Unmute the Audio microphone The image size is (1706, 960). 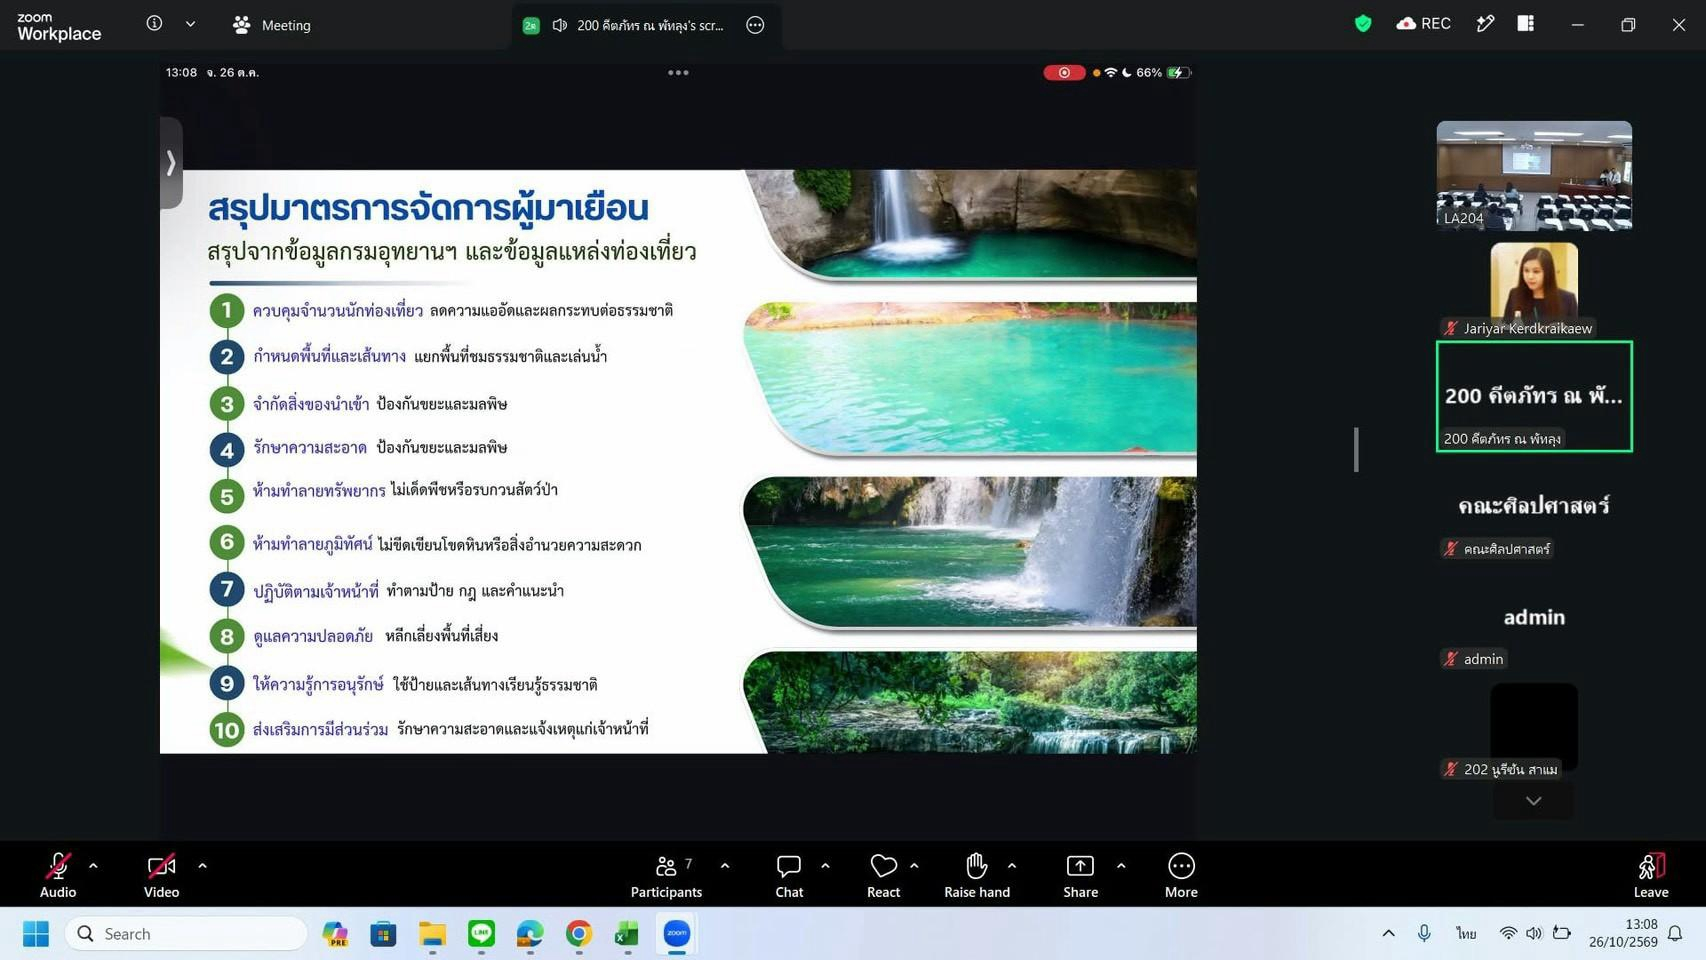pos(58,876)
